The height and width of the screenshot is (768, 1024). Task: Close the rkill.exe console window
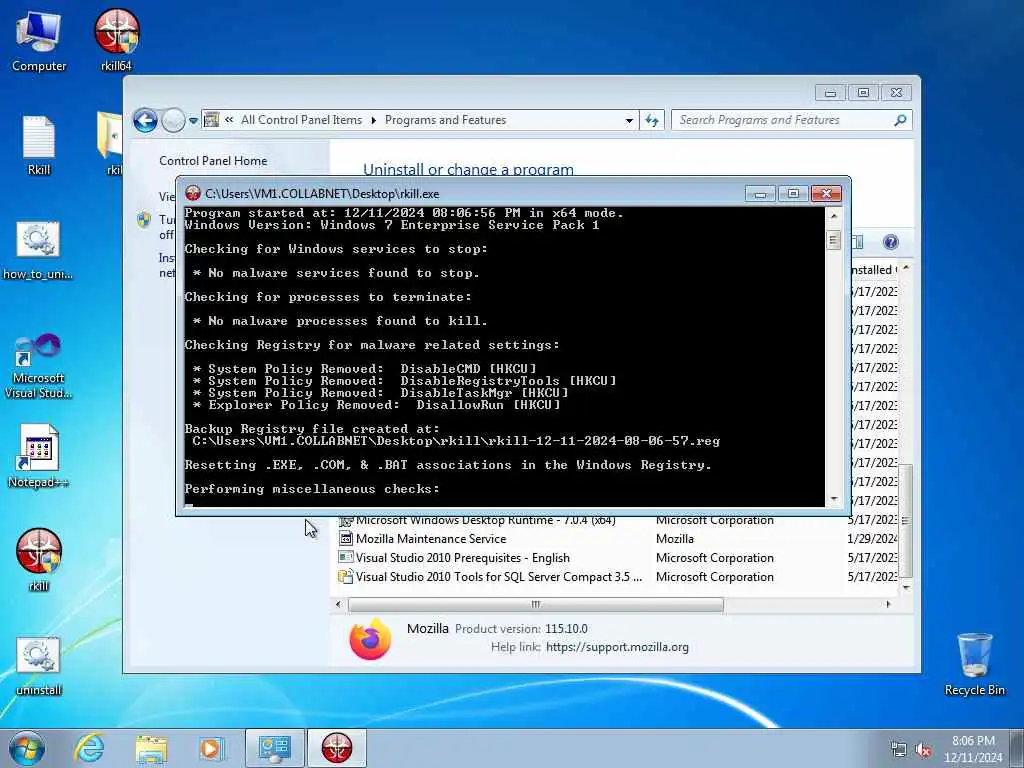coord(826,194)
